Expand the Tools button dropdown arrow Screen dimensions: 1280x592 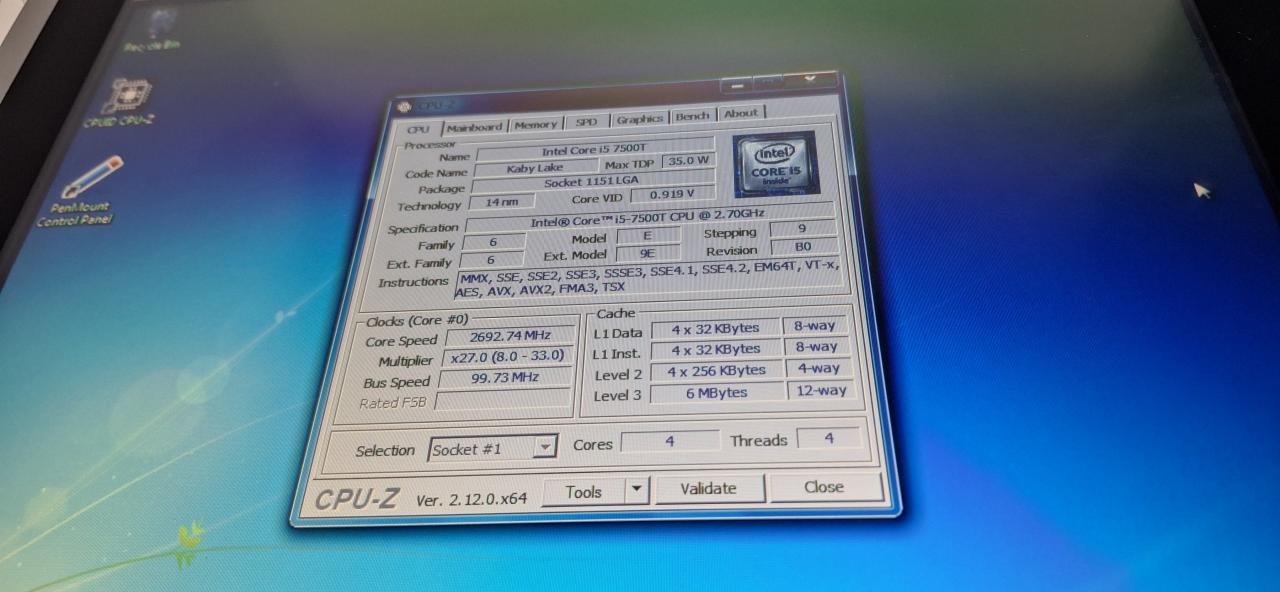tap(637, 490)
